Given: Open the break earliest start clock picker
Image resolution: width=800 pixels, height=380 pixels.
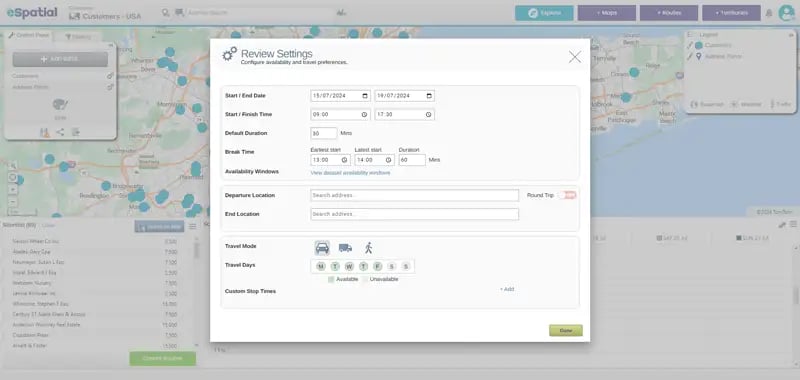Looking at the screenshot, I should pos(344,160).
